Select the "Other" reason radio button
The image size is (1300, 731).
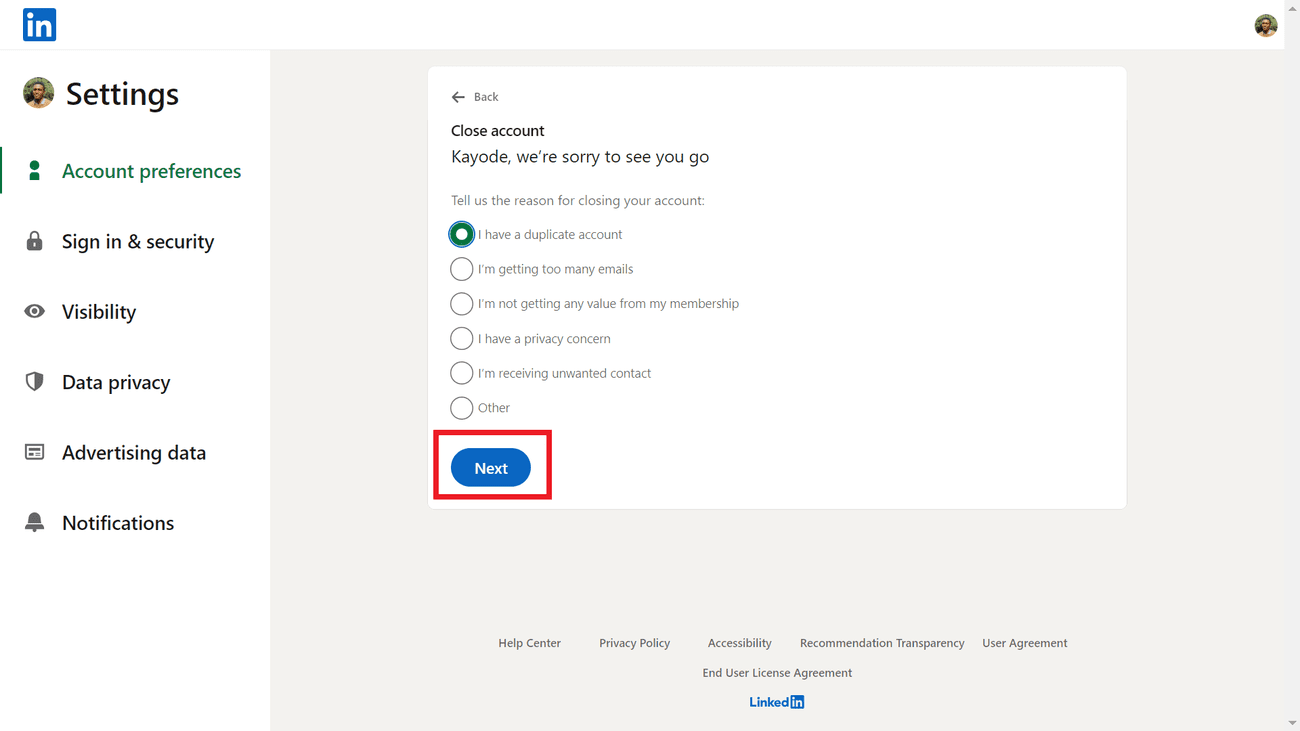coord(461,408)
